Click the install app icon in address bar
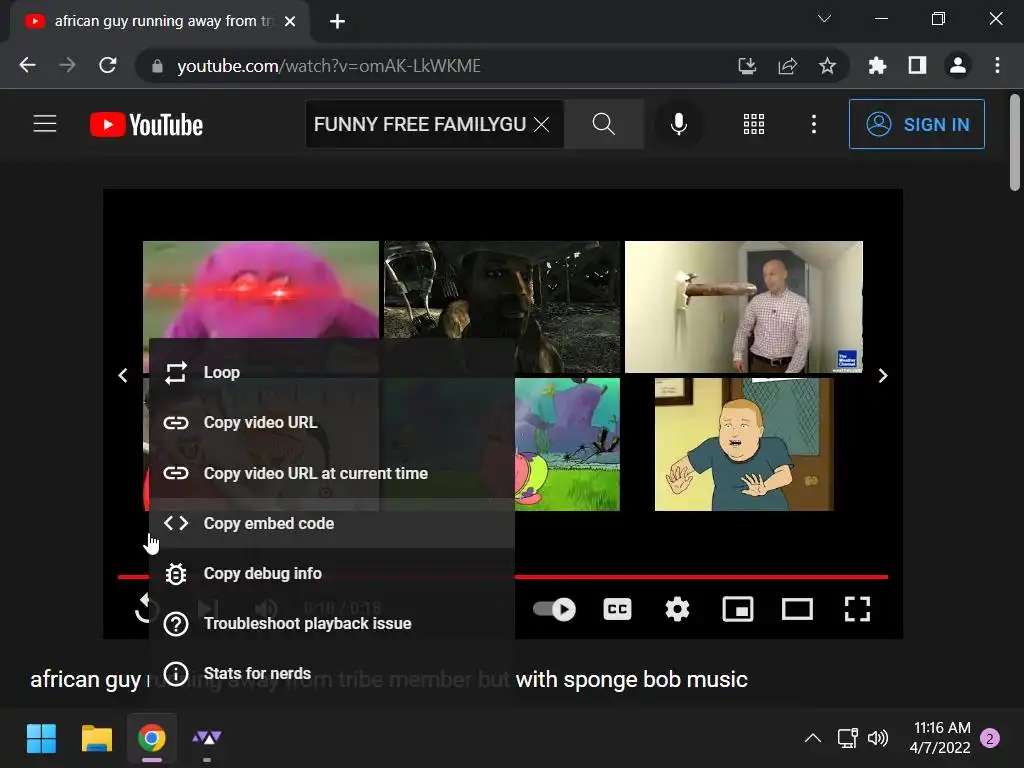Viewport: 1024px width, 768px height. pos(747,65)
